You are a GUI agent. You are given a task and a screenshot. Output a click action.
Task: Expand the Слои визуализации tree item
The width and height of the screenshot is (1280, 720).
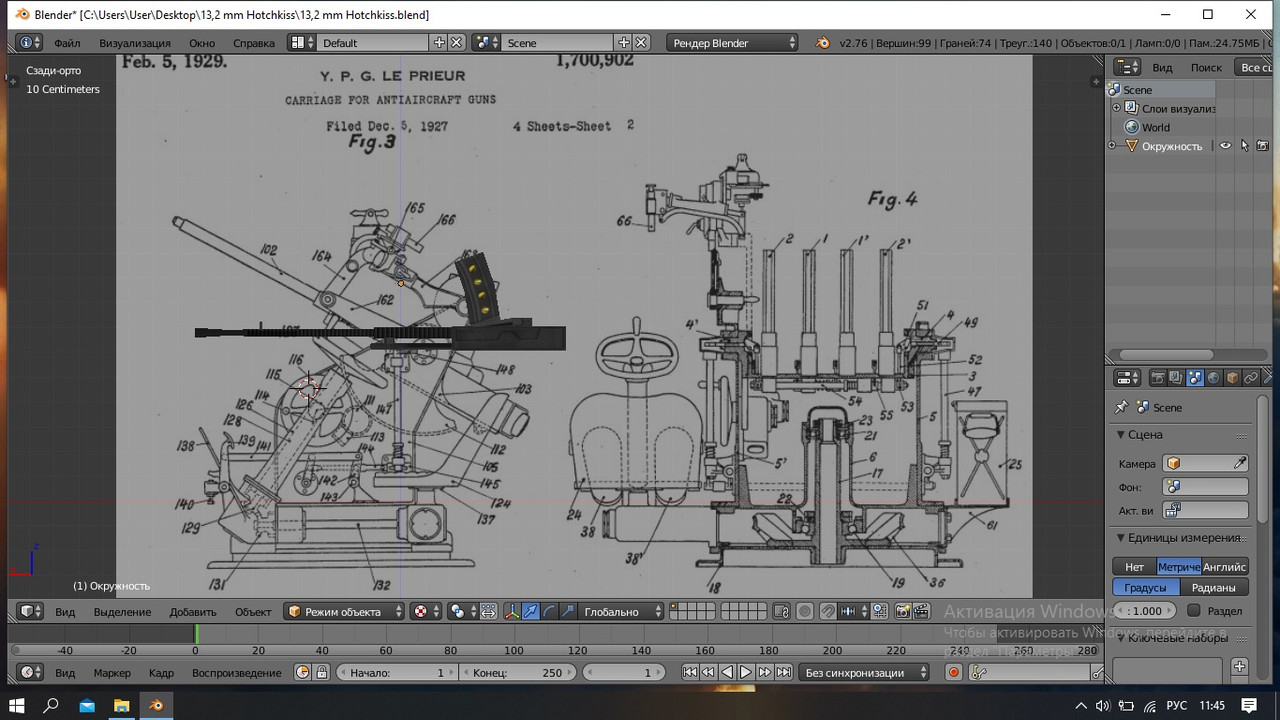pyautogui.click(x=1116, y=108)
